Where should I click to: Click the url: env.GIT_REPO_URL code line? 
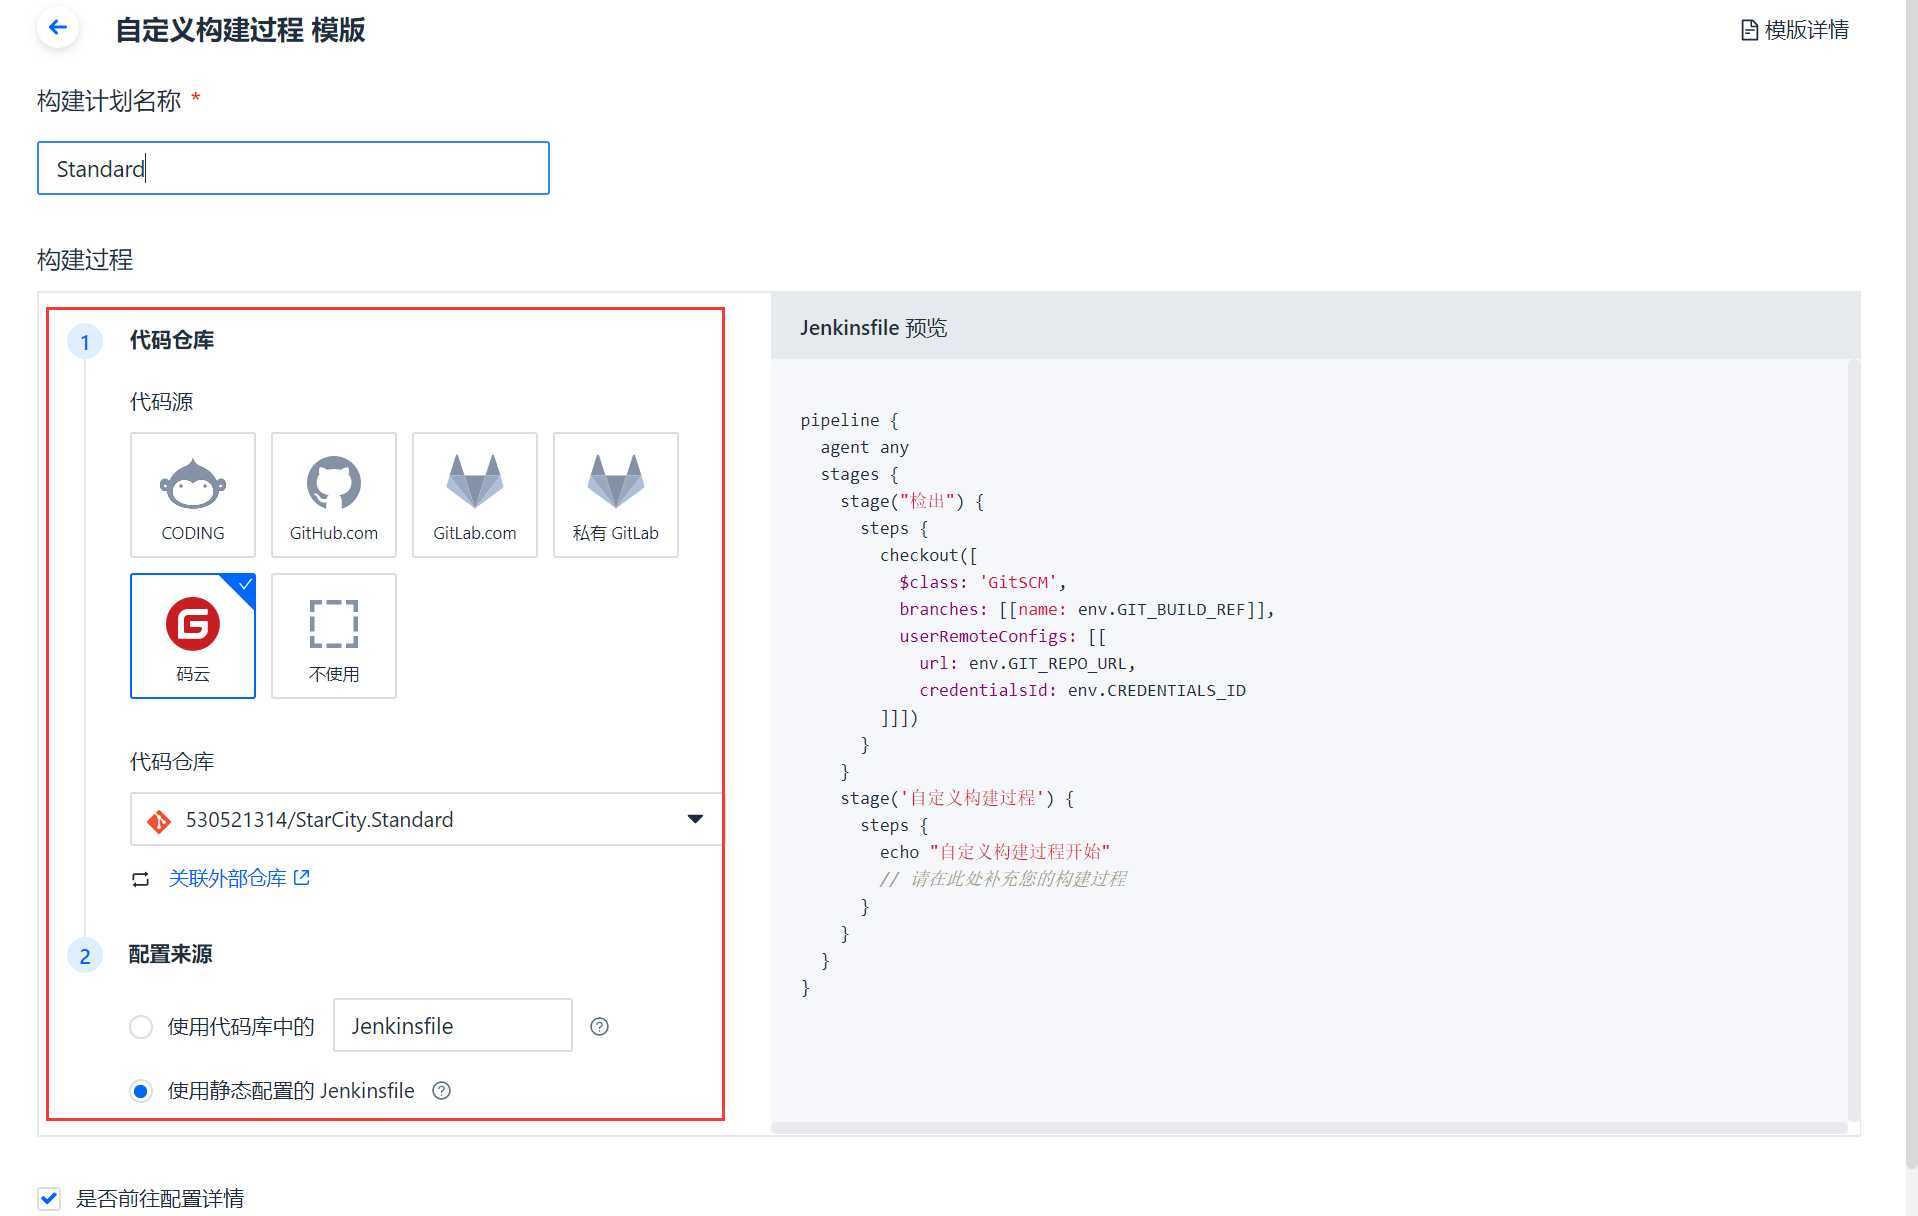point(1027,663)
